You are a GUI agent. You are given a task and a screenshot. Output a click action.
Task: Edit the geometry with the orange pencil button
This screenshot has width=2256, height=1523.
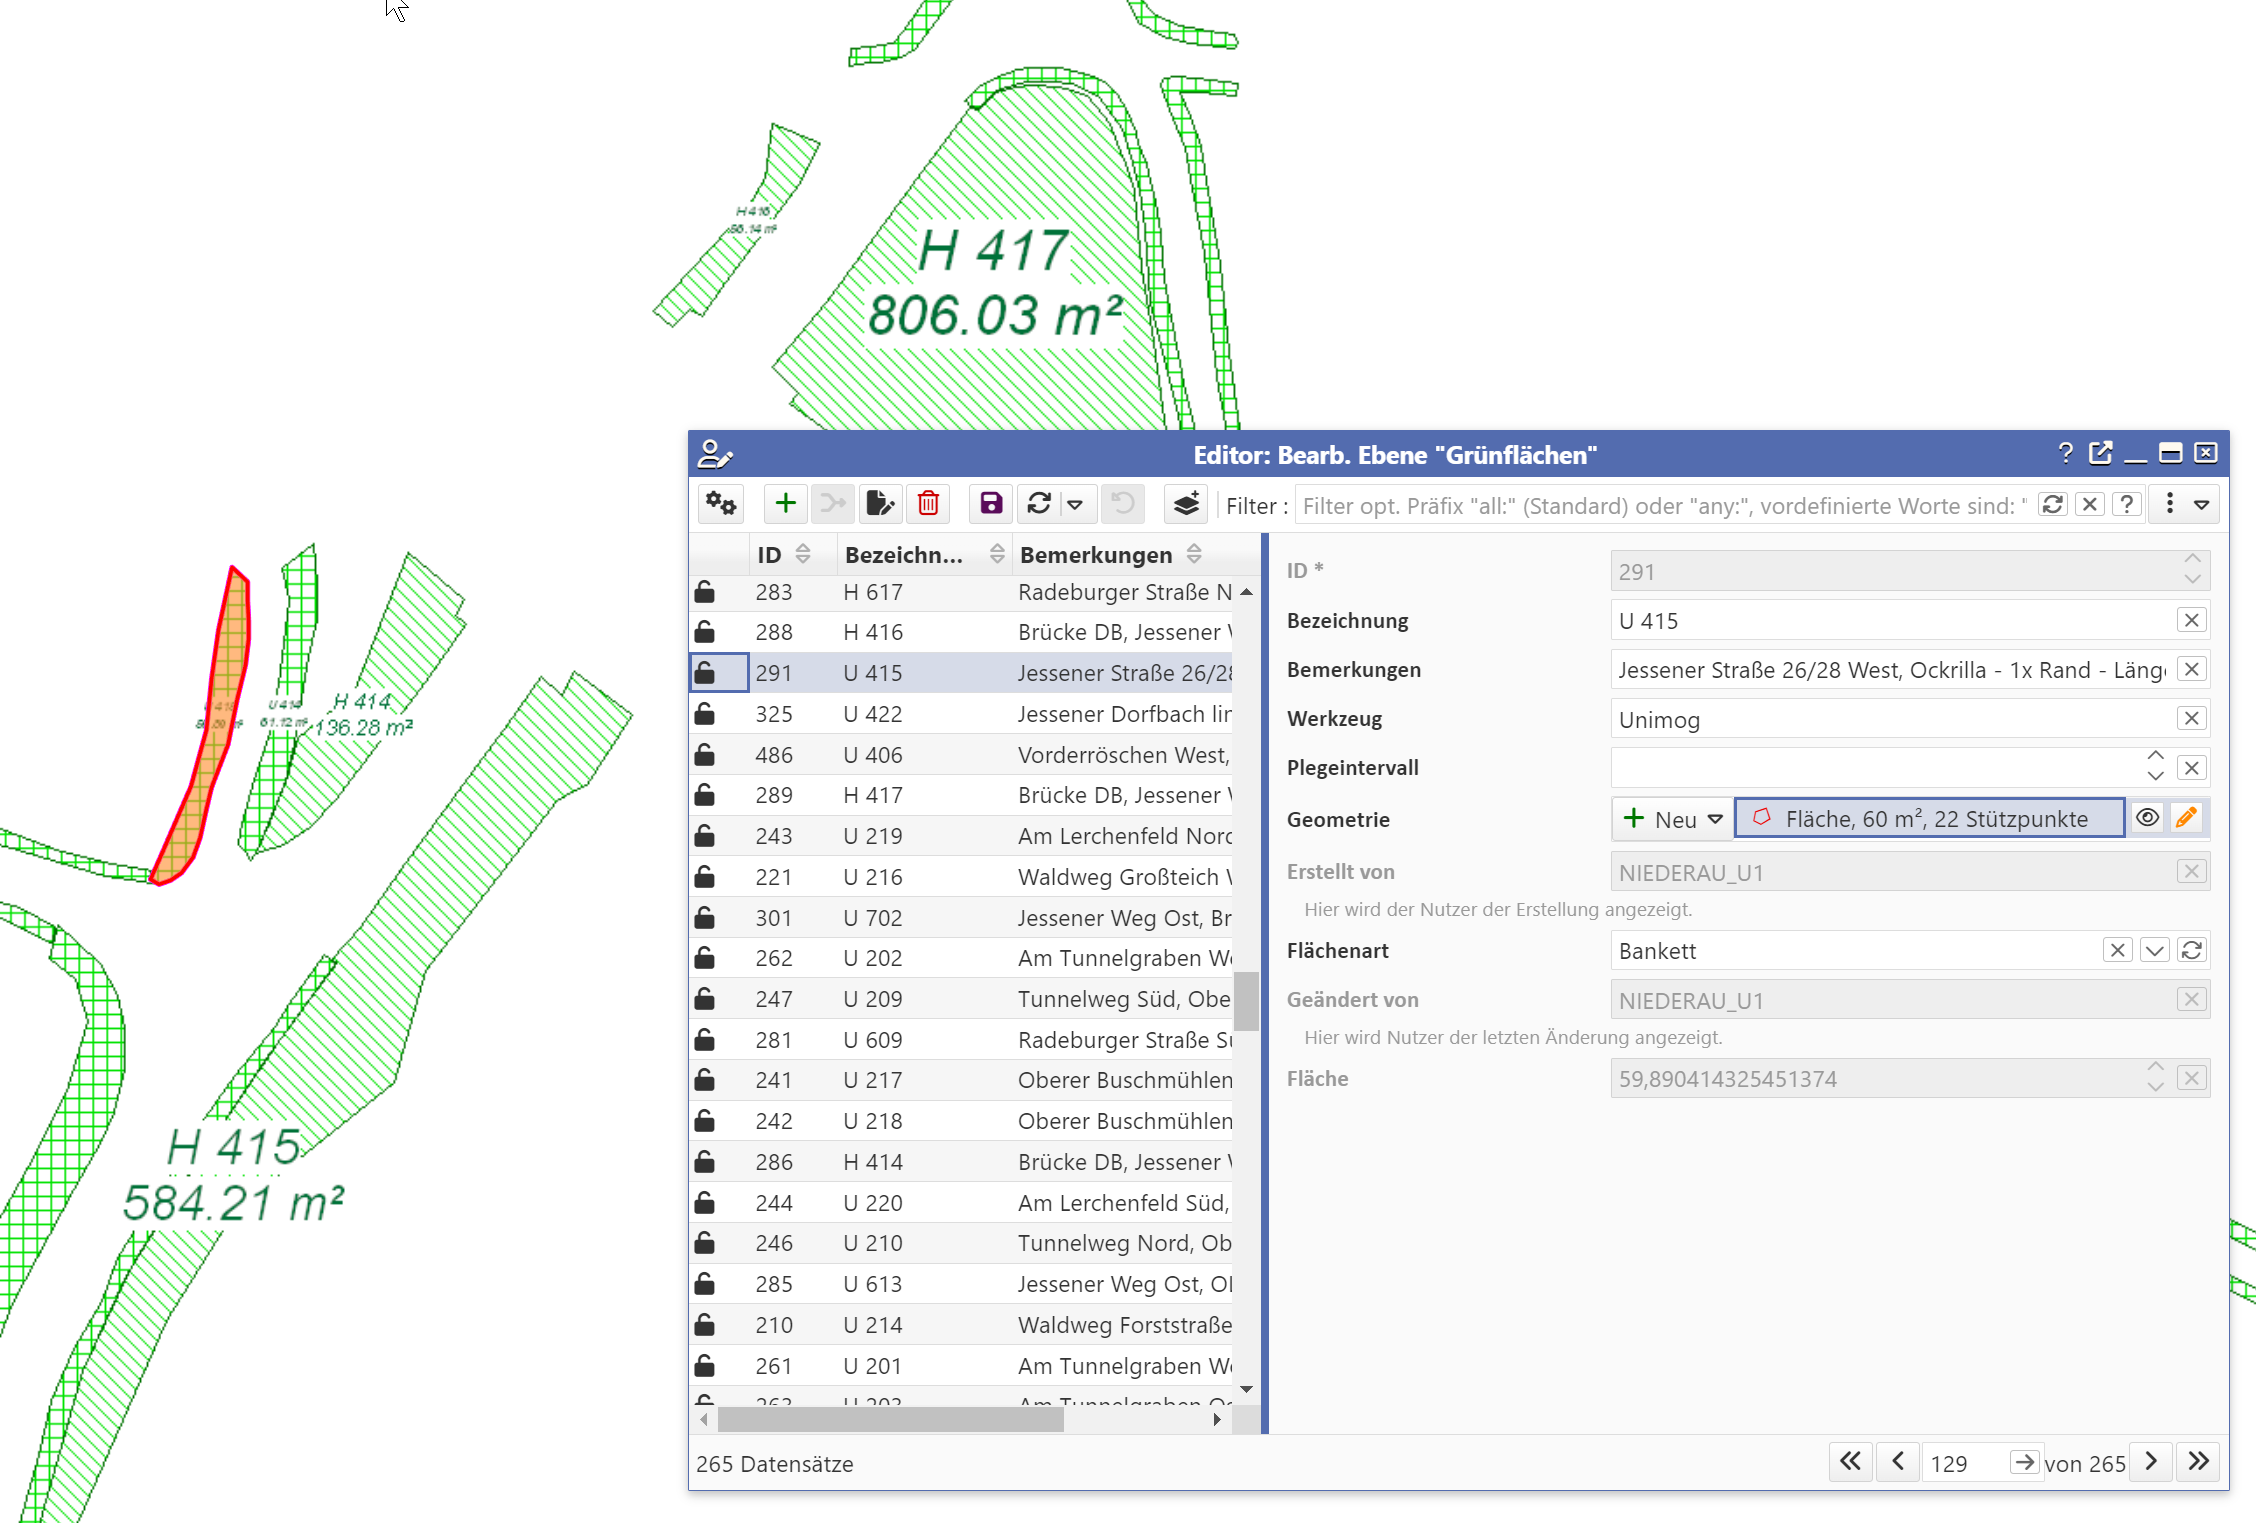click(2186, 817)
